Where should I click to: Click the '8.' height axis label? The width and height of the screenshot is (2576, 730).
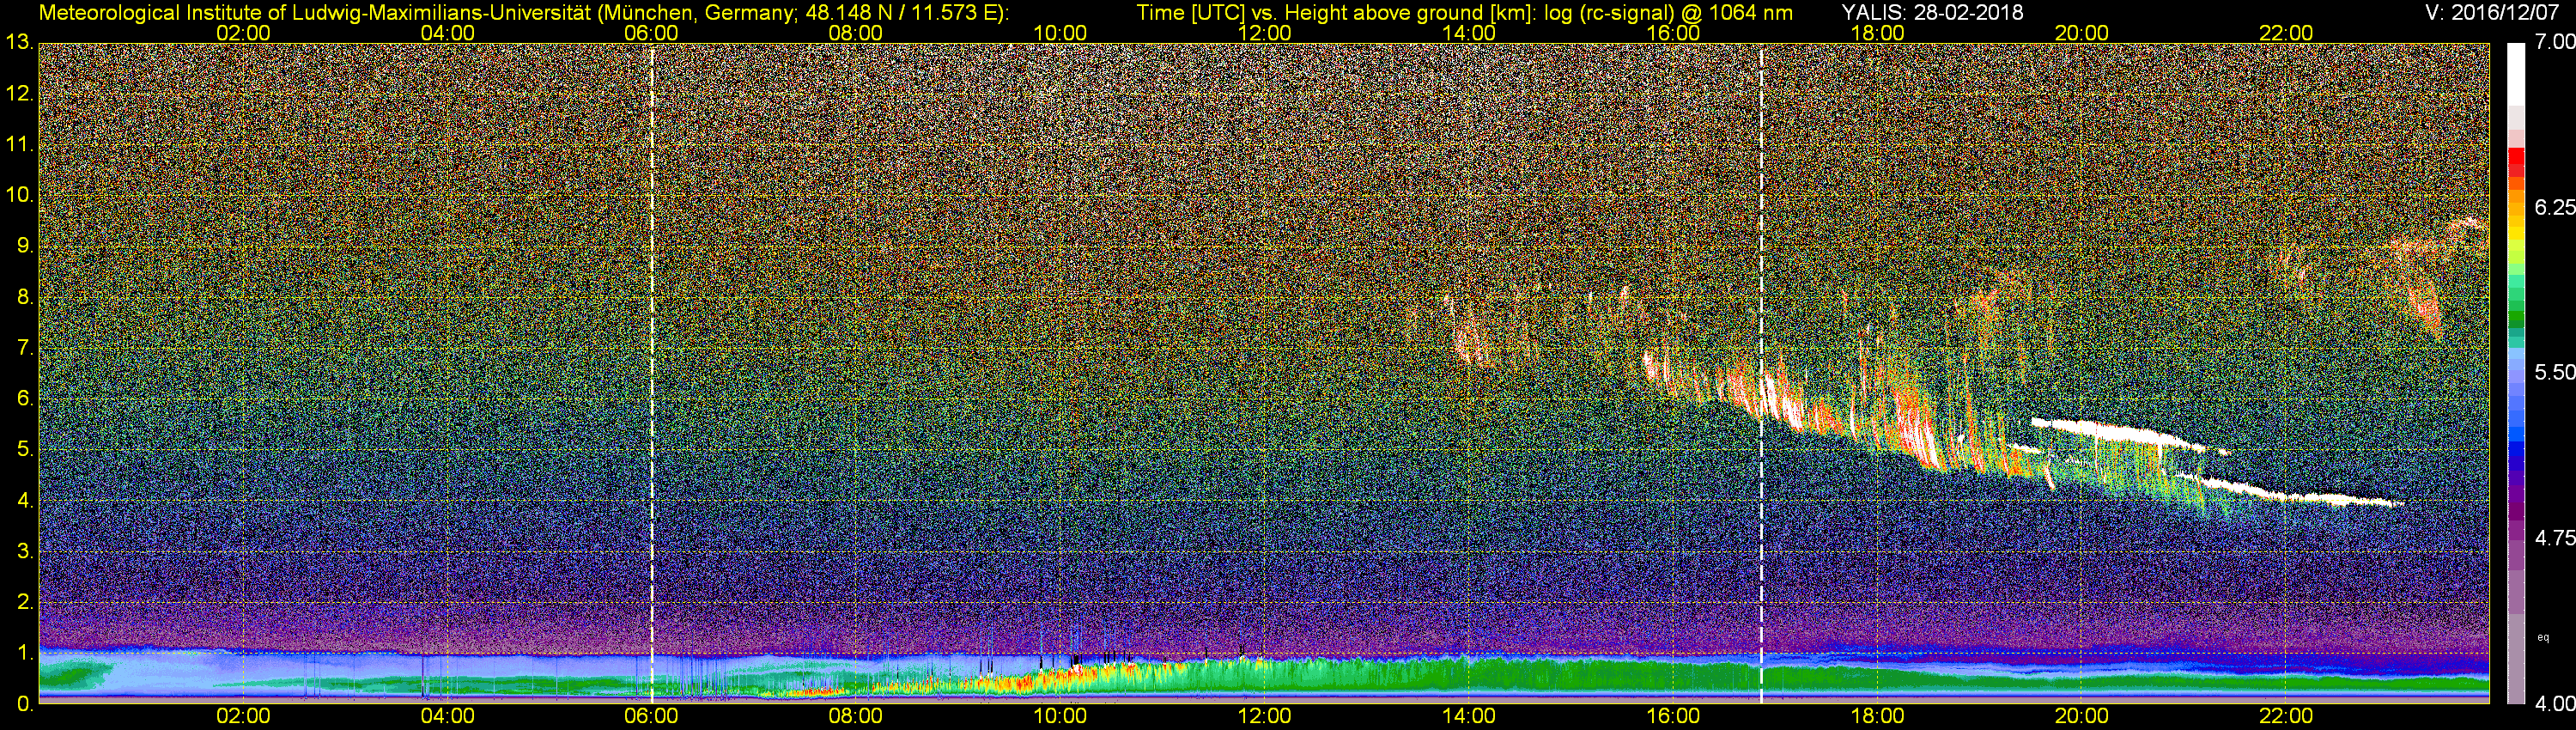coord(25,297)
